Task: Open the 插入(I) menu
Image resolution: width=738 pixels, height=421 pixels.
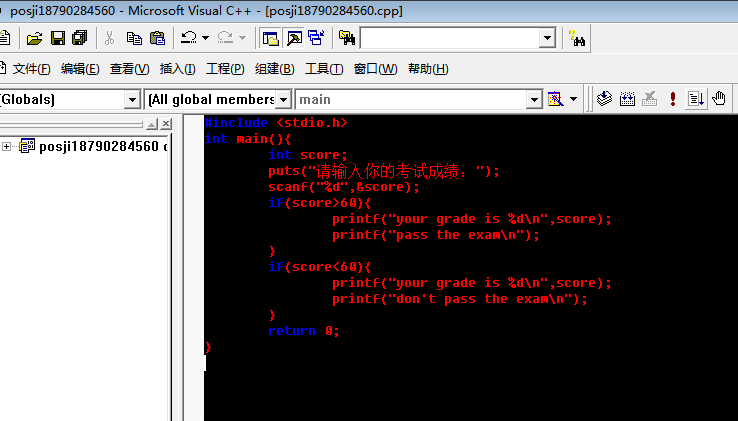Action: 177,69
